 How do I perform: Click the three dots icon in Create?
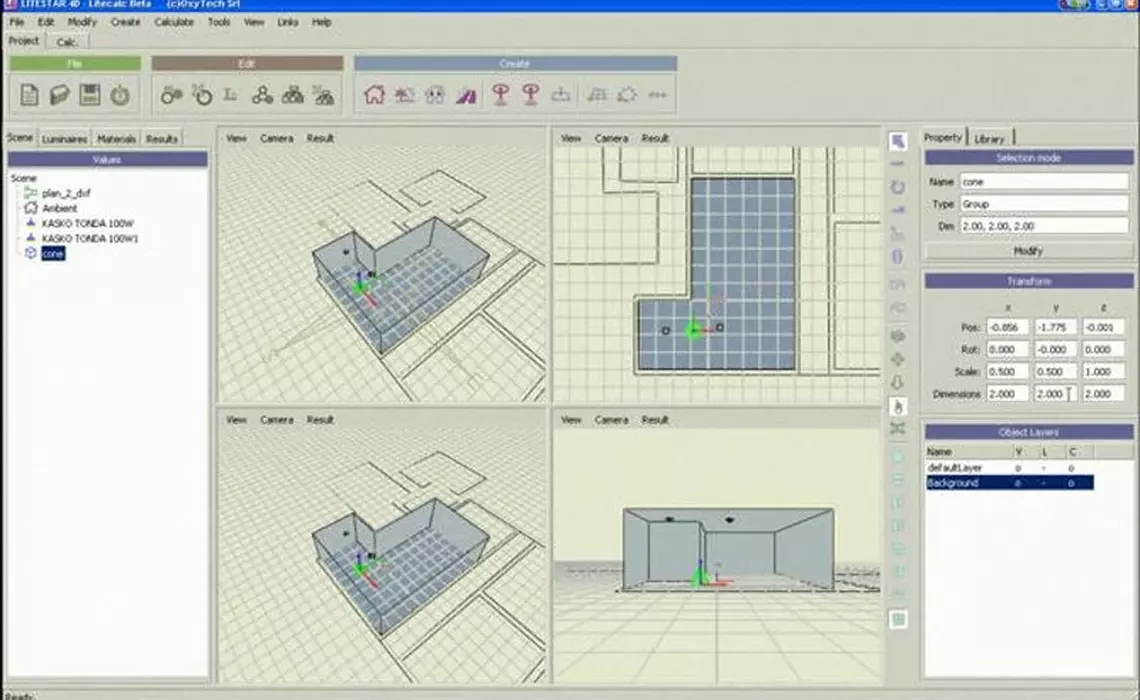(x=657, y=94)
